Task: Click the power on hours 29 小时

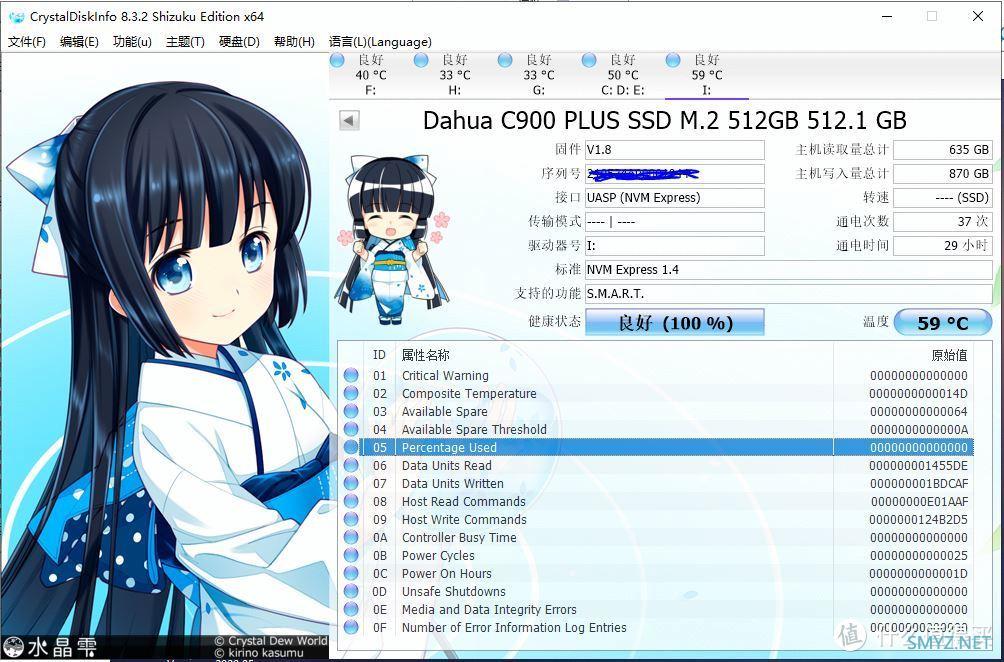Action: [x=943, y=246]
